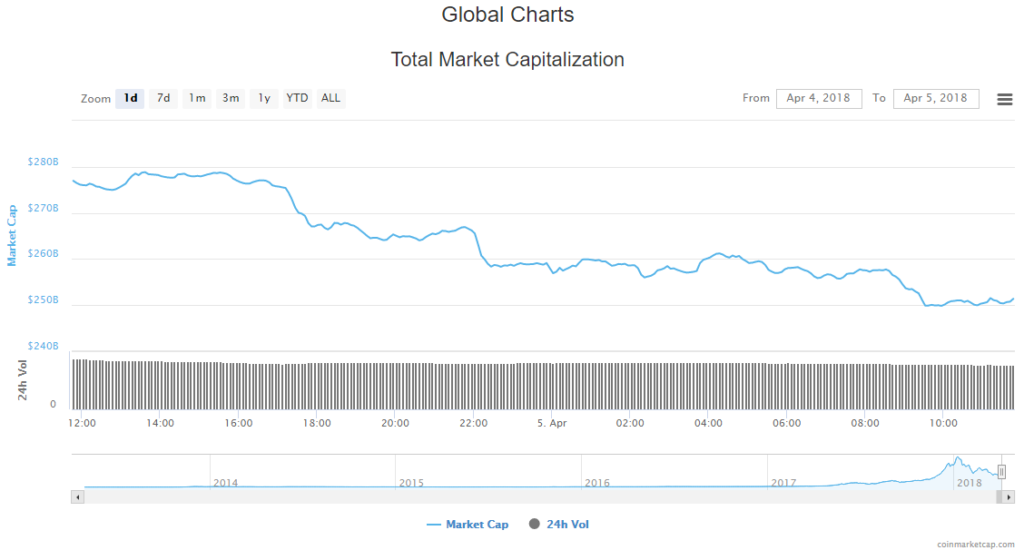Click the navigator left scroll arrow
1024x550 pixels.
click(x=76, y=496)
